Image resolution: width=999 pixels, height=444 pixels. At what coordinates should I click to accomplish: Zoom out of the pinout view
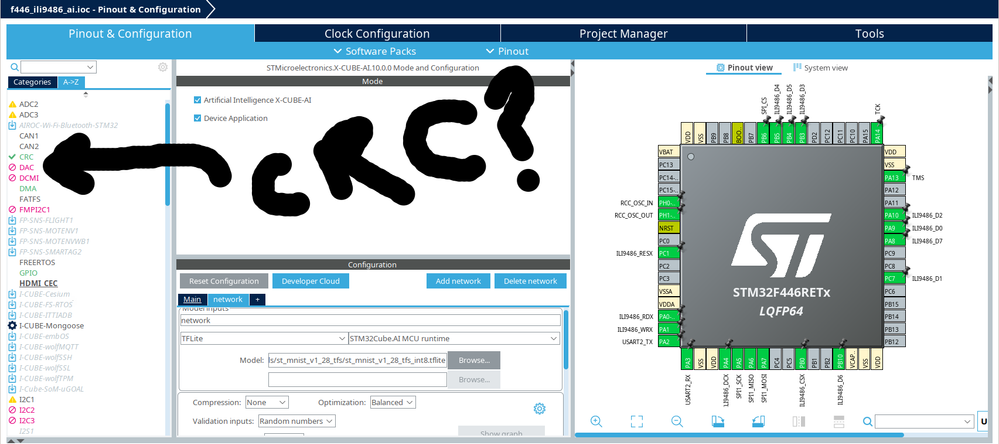pyautogui.click(x=677, y=421)
